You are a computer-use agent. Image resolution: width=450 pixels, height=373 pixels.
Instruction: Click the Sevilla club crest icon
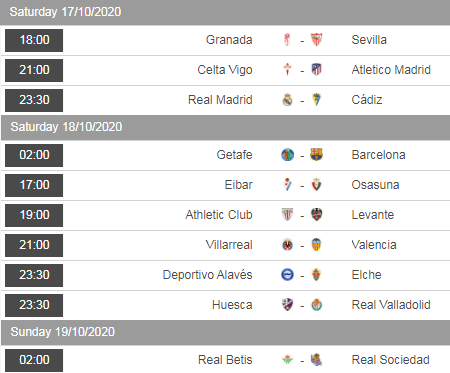click(316, 40)
